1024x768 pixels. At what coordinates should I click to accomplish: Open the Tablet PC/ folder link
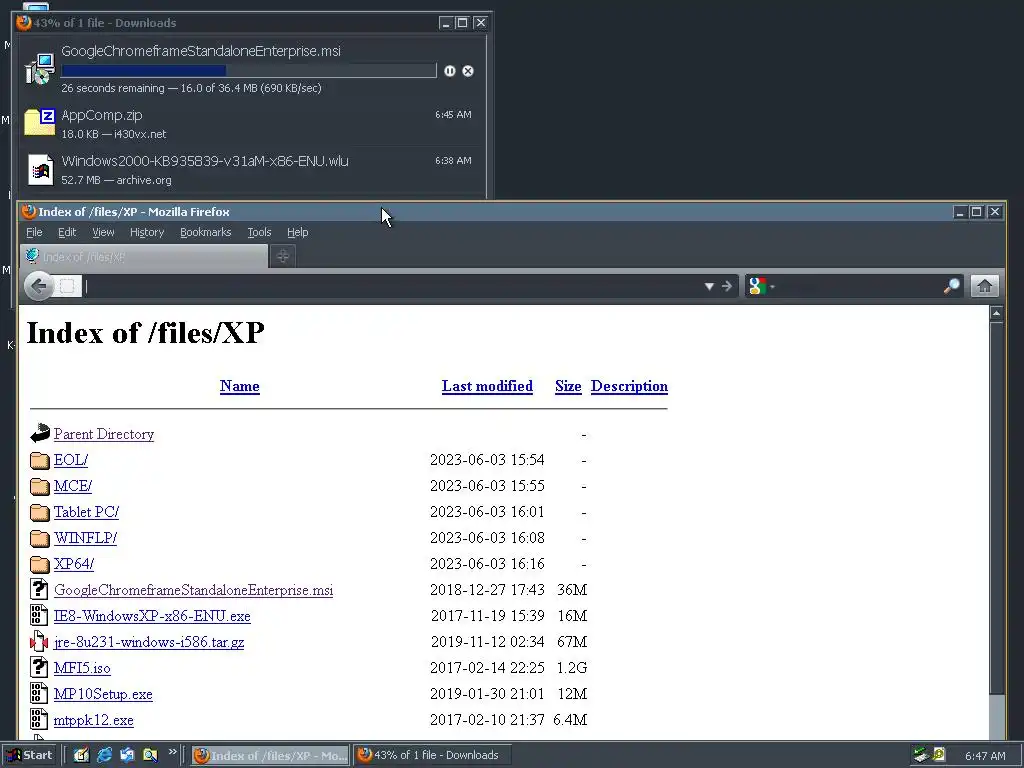pos(86,512)
